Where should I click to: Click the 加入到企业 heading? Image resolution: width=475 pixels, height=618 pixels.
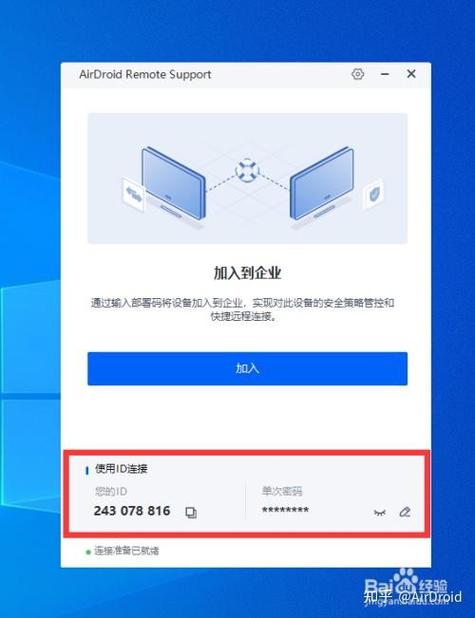(248, 273)
